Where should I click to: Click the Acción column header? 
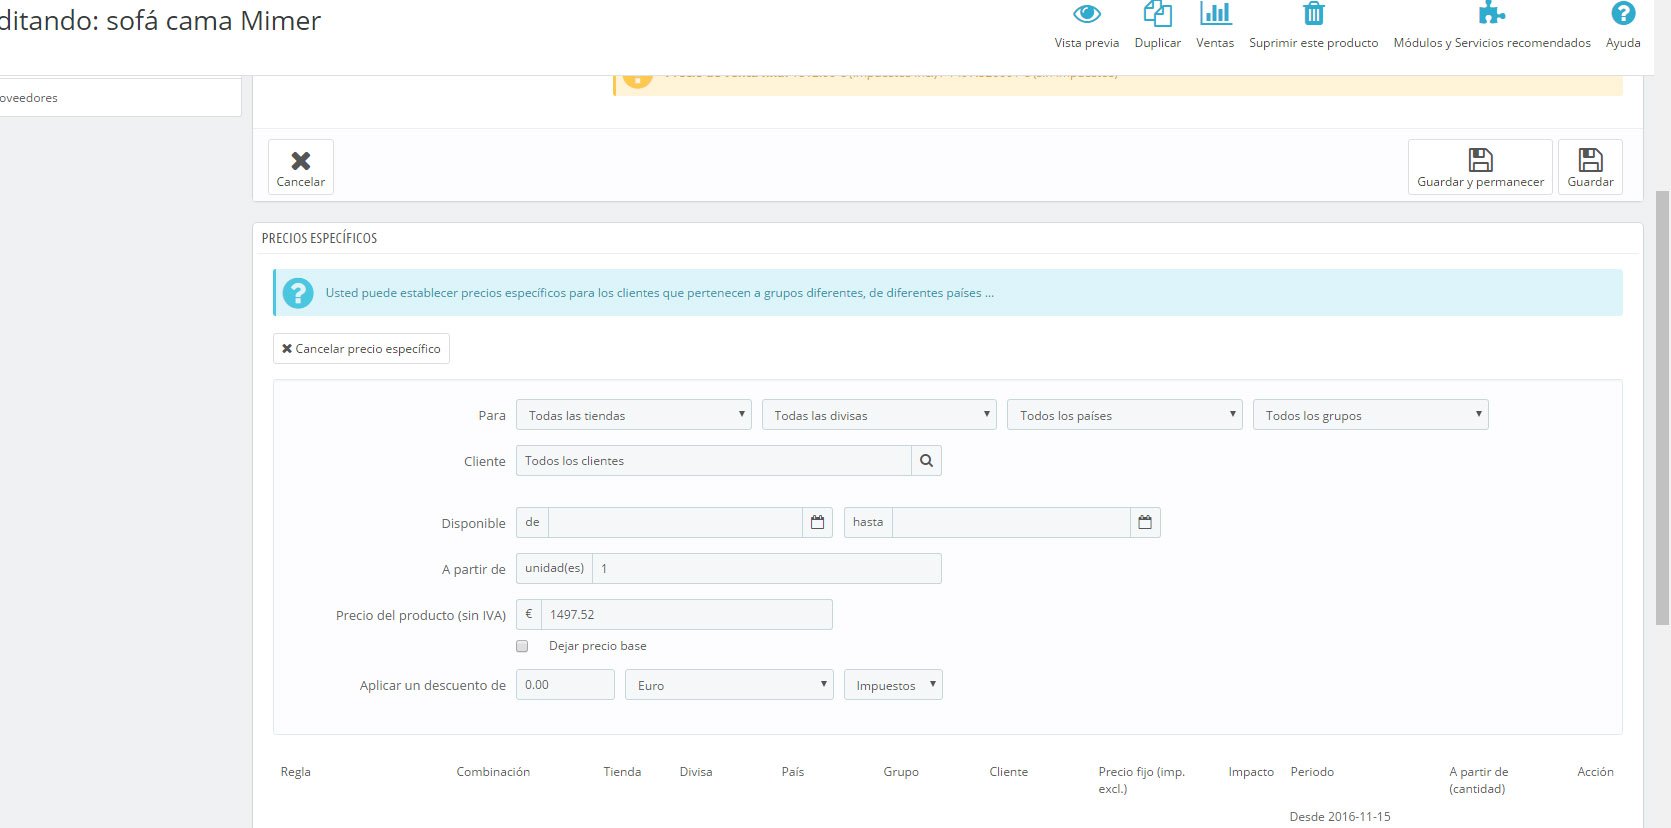tap(1595, 772)
